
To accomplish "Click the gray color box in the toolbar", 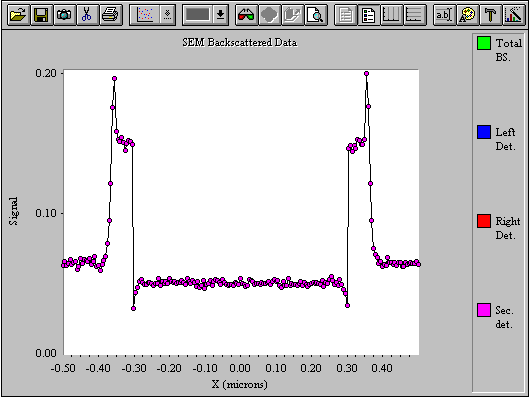I will point(198,15).
